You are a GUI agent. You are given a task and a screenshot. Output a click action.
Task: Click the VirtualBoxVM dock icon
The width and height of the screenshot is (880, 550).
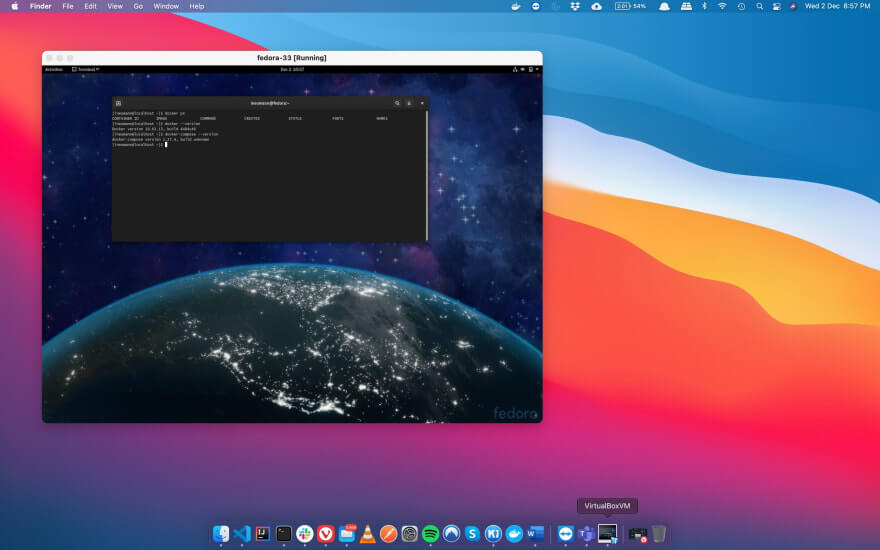point(607,534)
